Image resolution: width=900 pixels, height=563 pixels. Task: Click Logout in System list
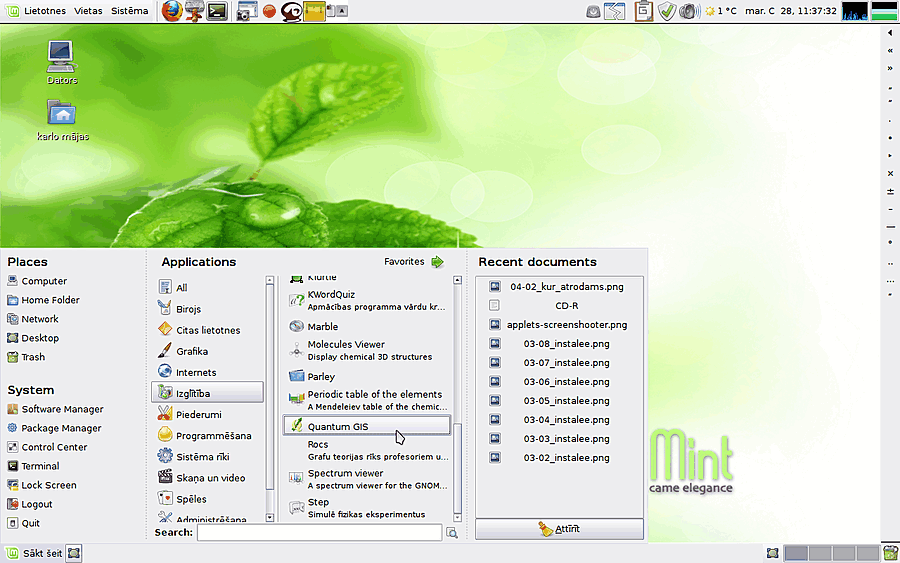(30, 504)
